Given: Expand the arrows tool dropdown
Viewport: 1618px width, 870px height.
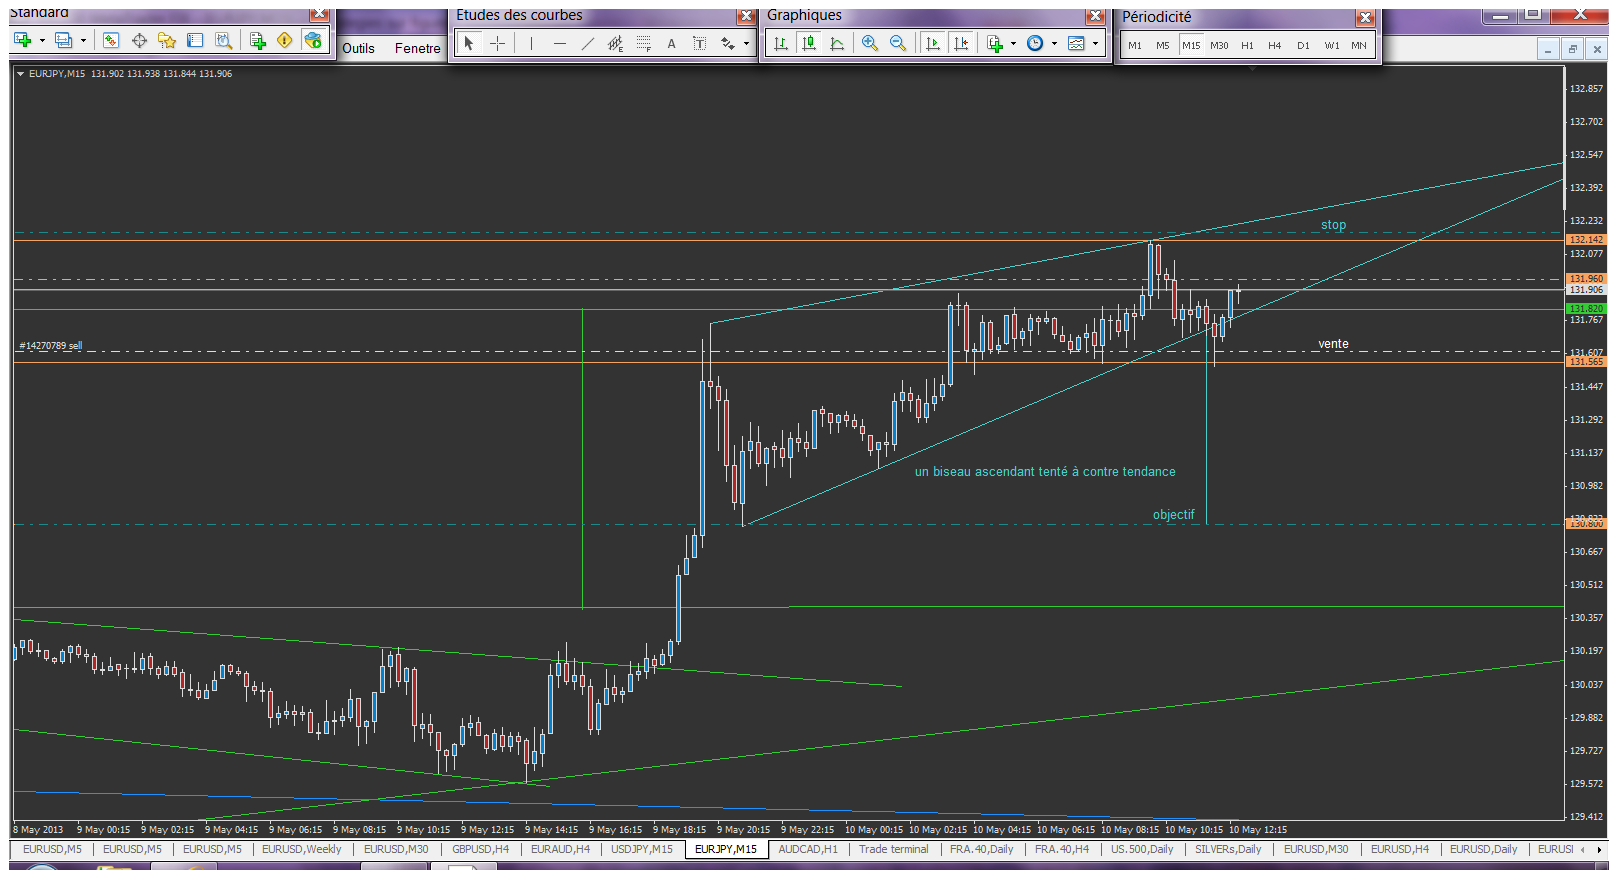Looking at the screenshot, I should tap(746, 43).
